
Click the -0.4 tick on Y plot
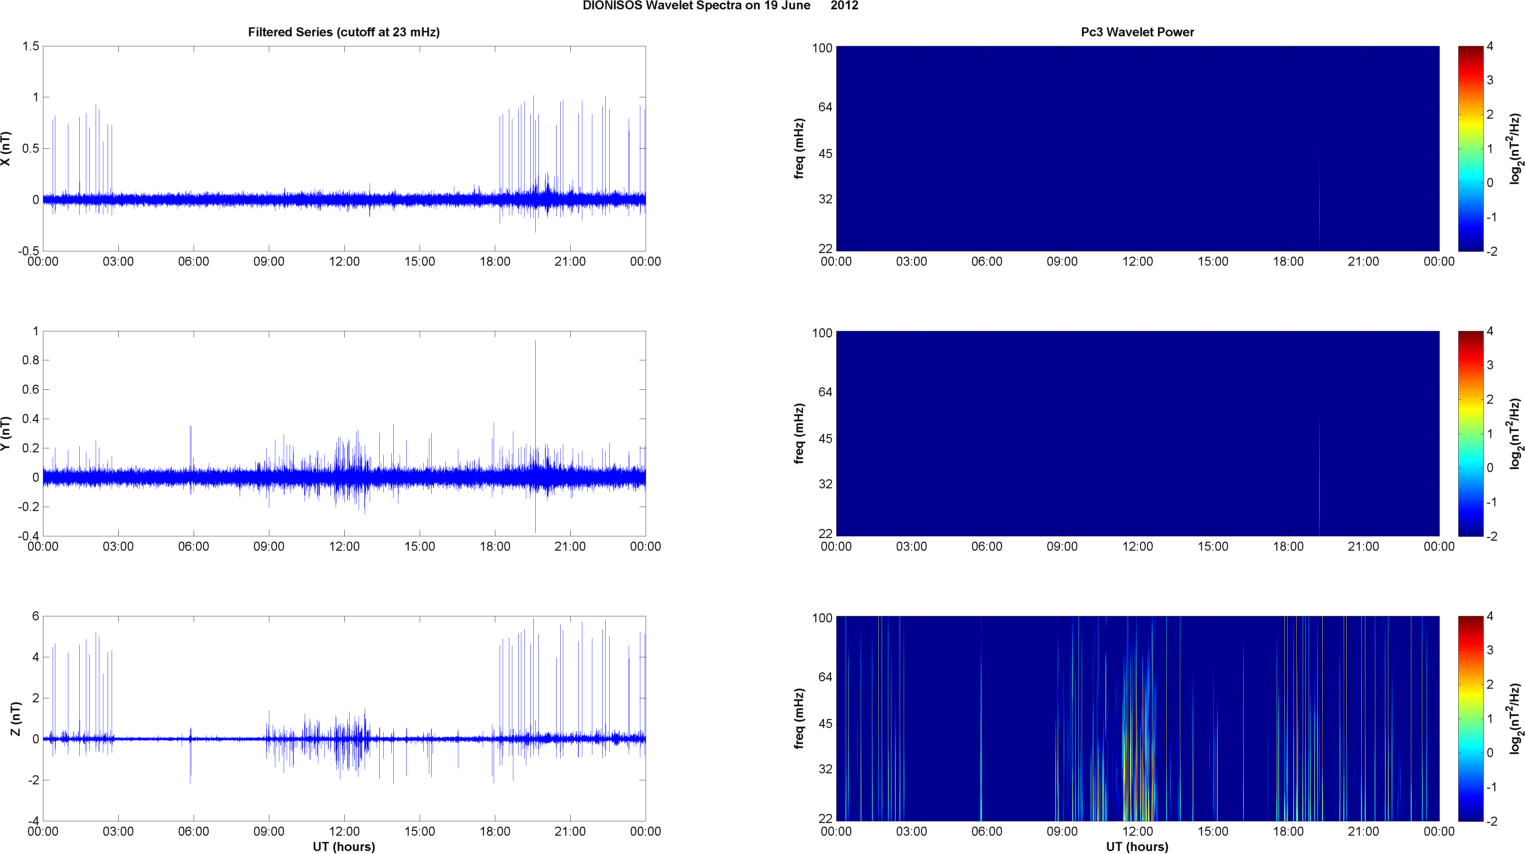tap(27, 536)
